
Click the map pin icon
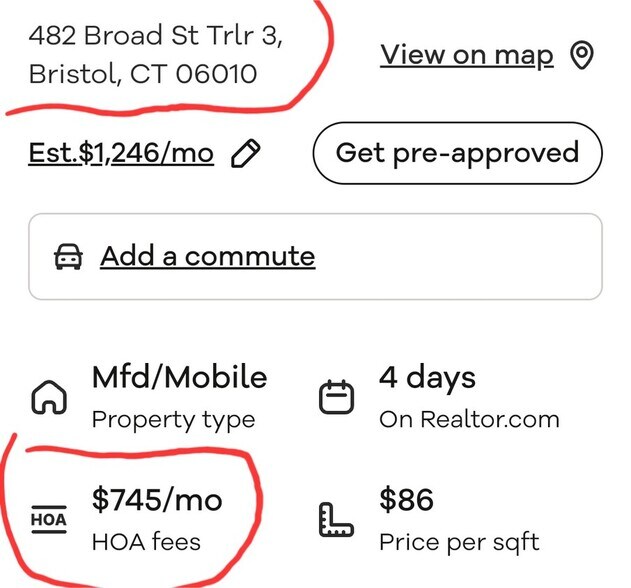[582, 56]
